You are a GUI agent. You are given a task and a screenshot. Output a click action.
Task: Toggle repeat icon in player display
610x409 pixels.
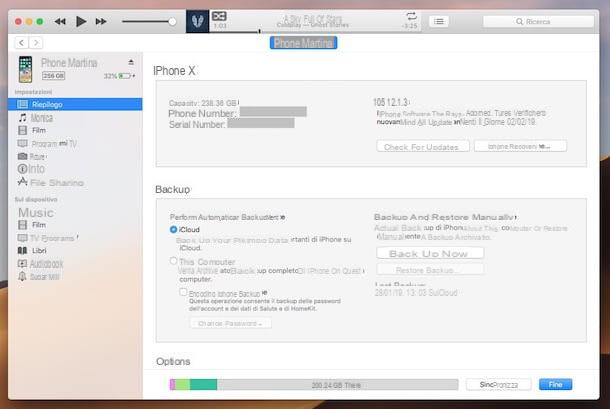(411, 16)
